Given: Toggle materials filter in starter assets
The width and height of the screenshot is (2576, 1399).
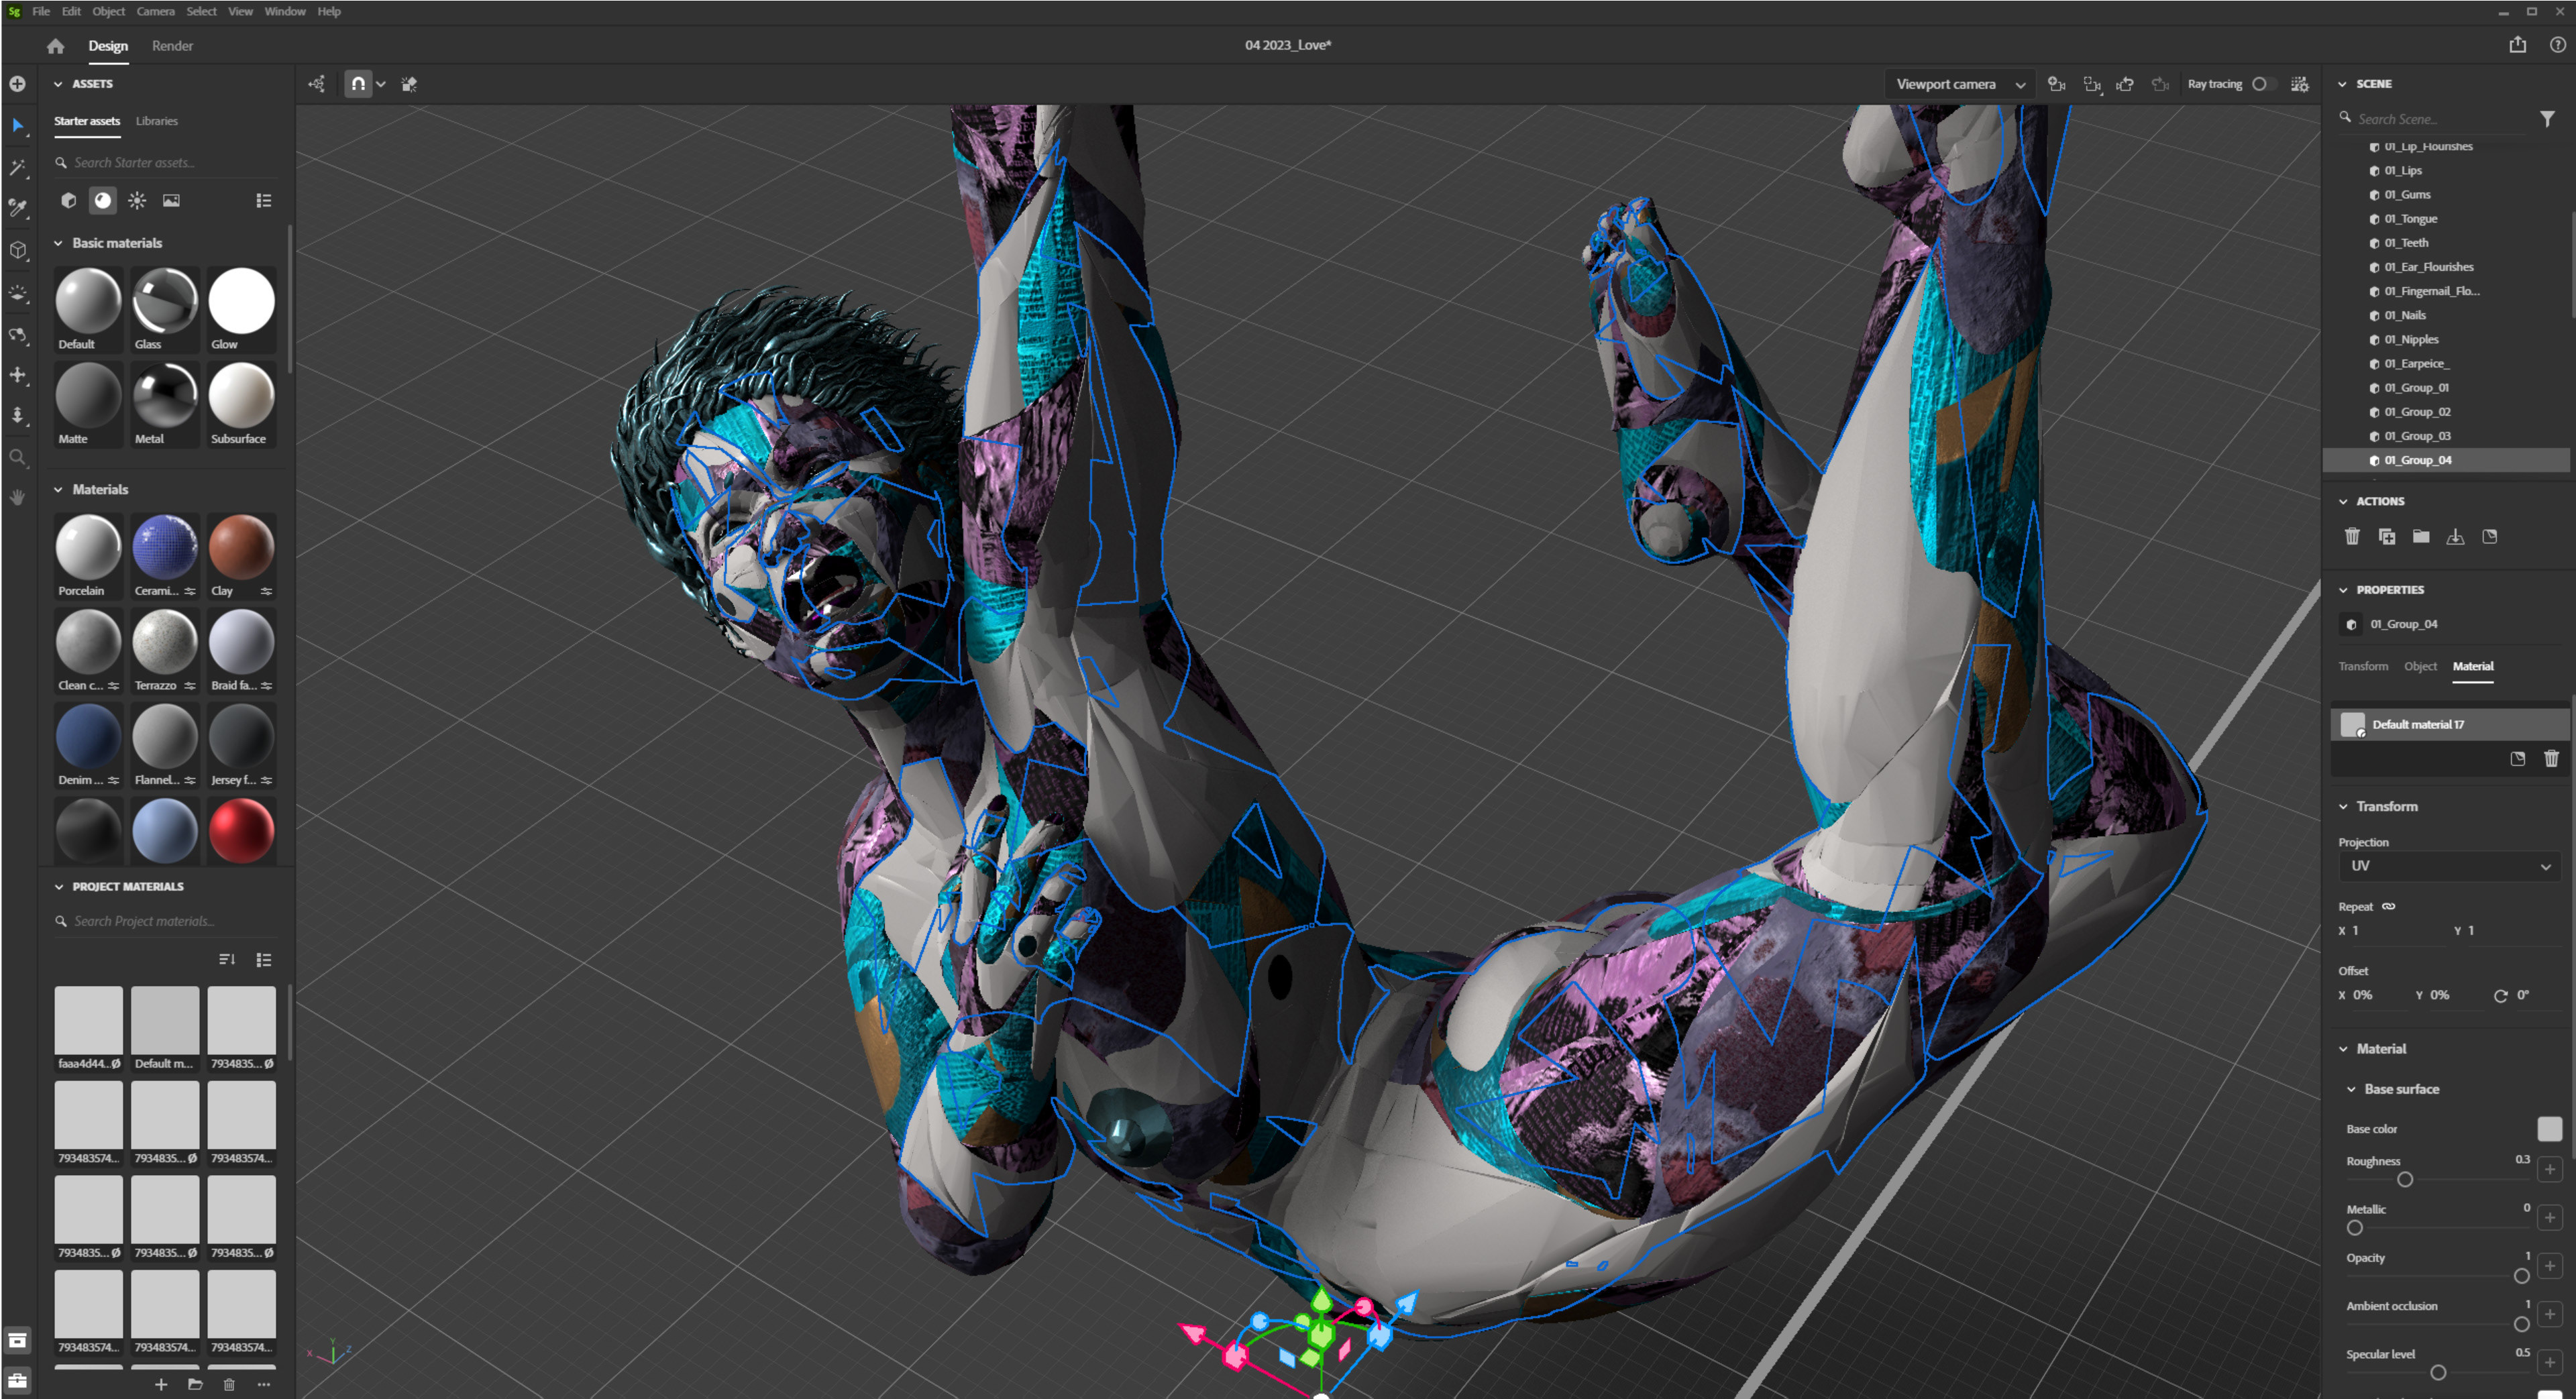Looking at the screenshot, I should click(x=103, y=200).
